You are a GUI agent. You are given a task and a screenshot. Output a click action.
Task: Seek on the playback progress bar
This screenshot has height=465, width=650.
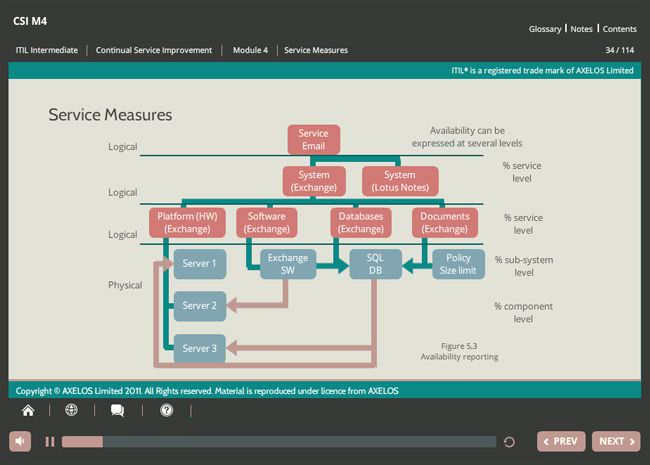(279, 442)
